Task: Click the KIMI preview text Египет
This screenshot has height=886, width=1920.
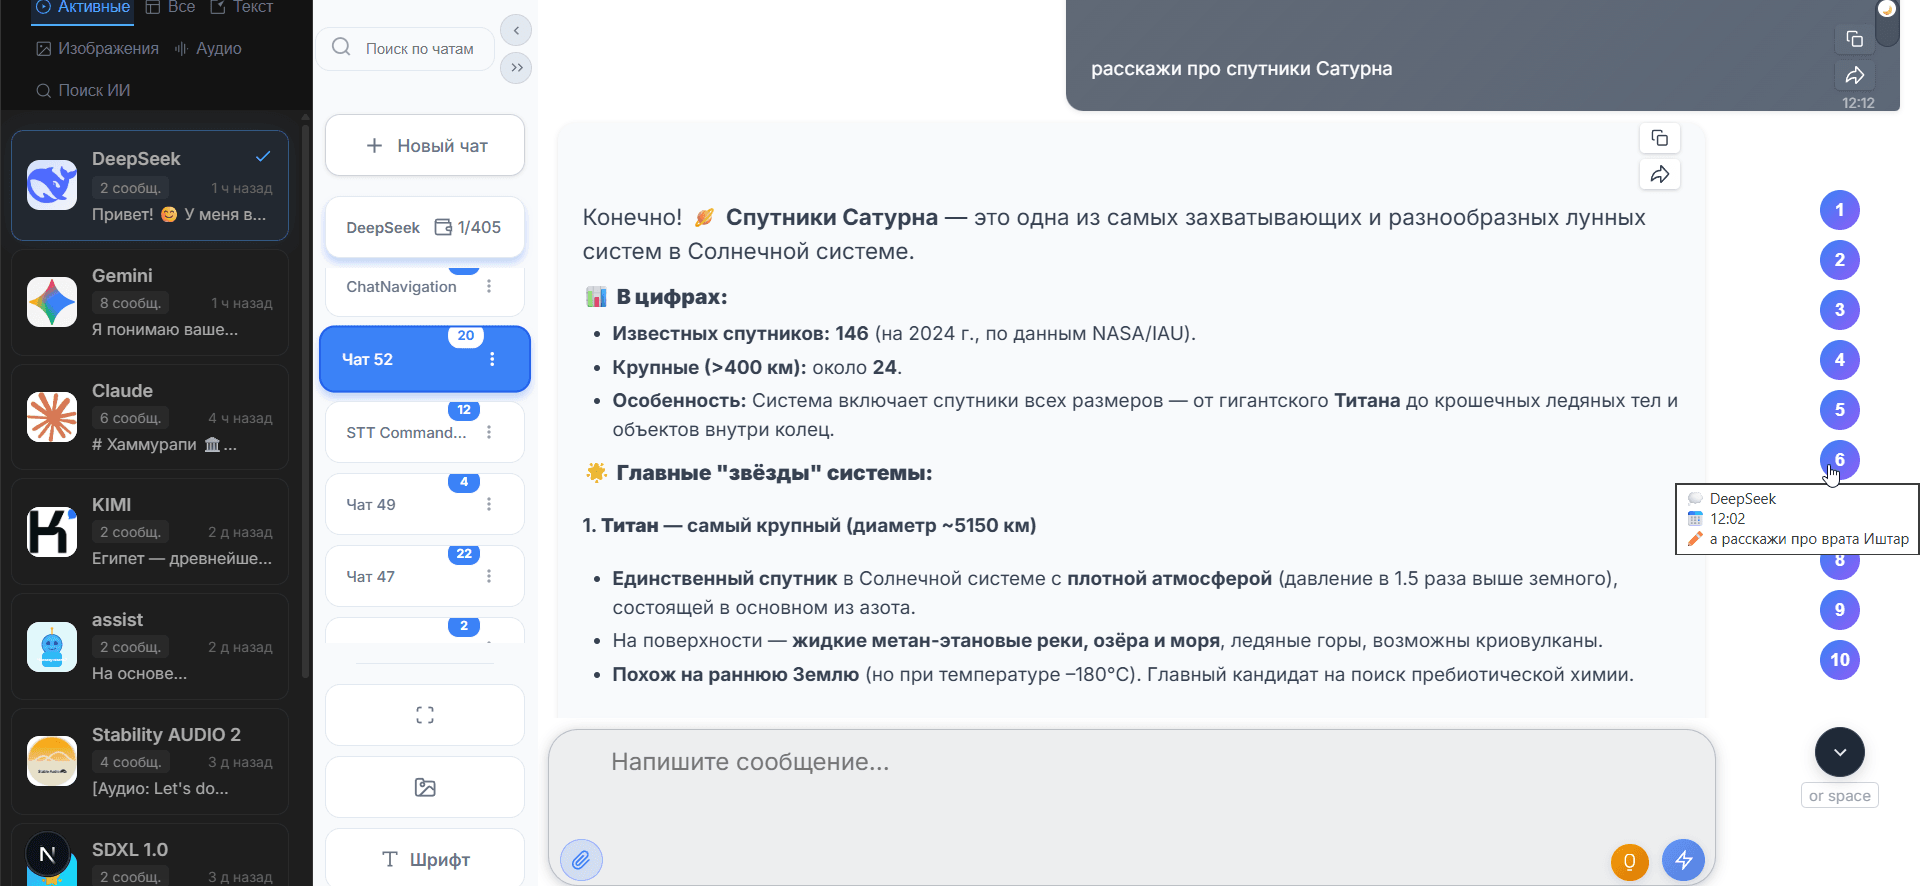Action: pyautogui.click(x=181, y=558)
